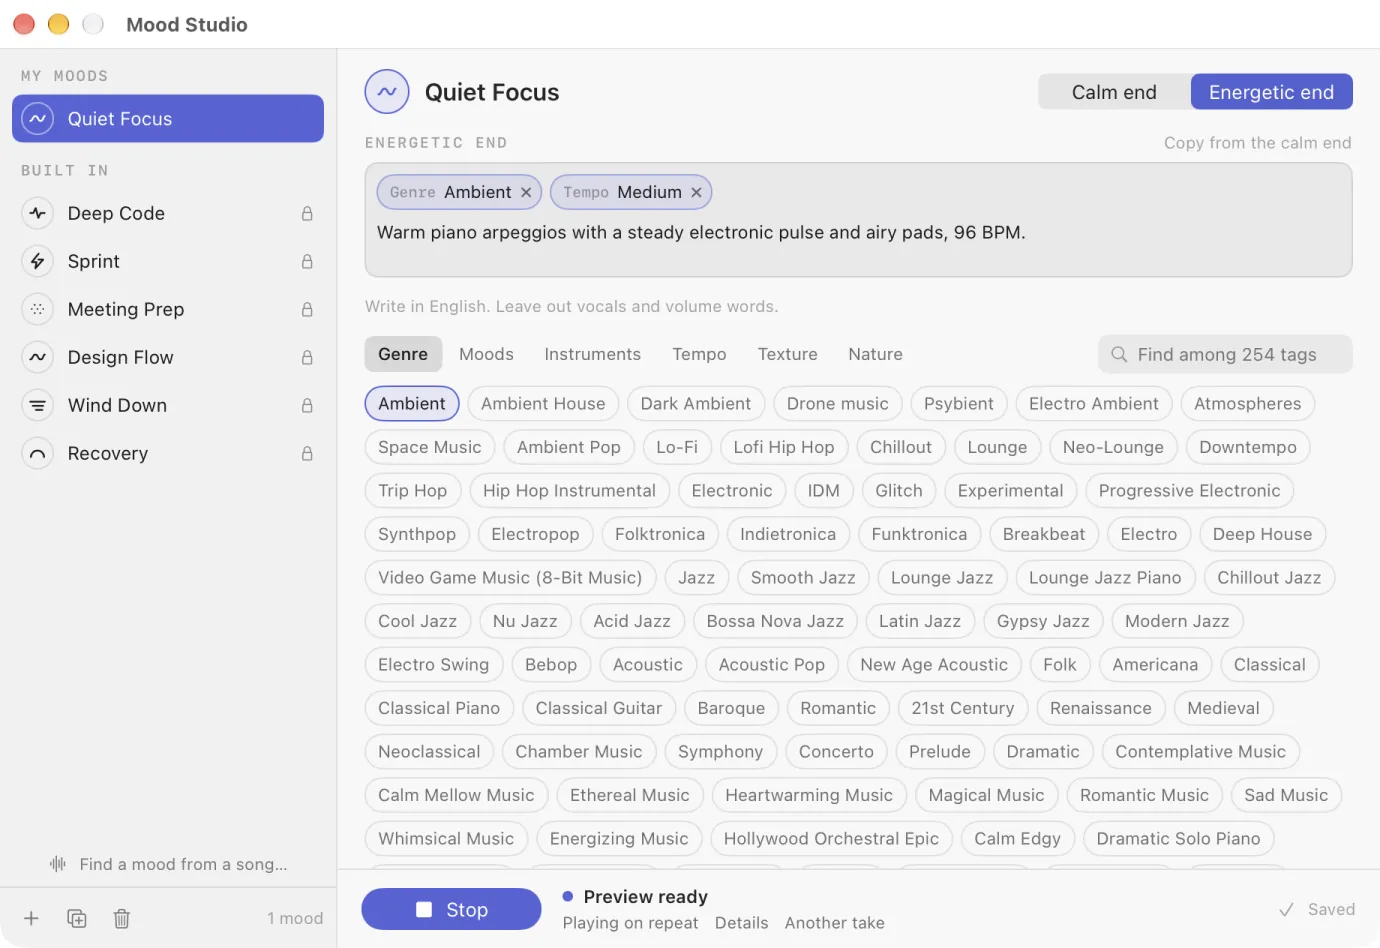Open the Moods tag category tab
Screen dimensions: 1380x948
coord(486,354)
